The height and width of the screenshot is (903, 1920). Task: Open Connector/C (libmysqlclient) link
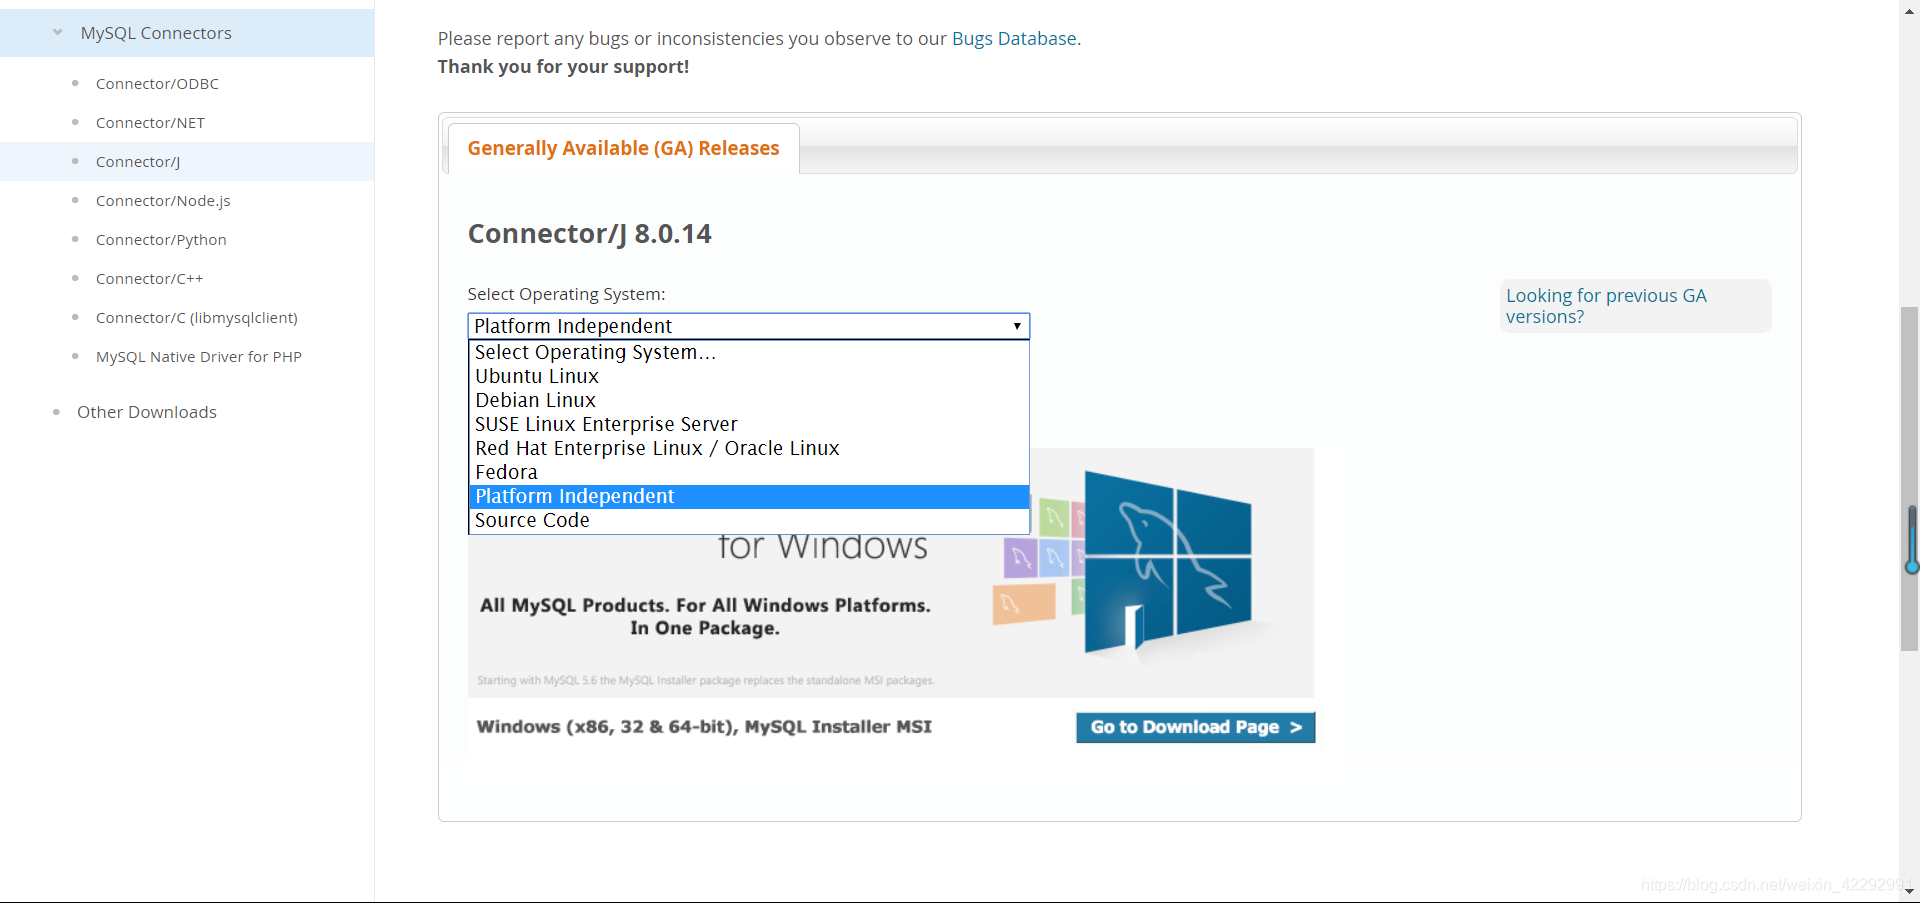click(197, 318)
